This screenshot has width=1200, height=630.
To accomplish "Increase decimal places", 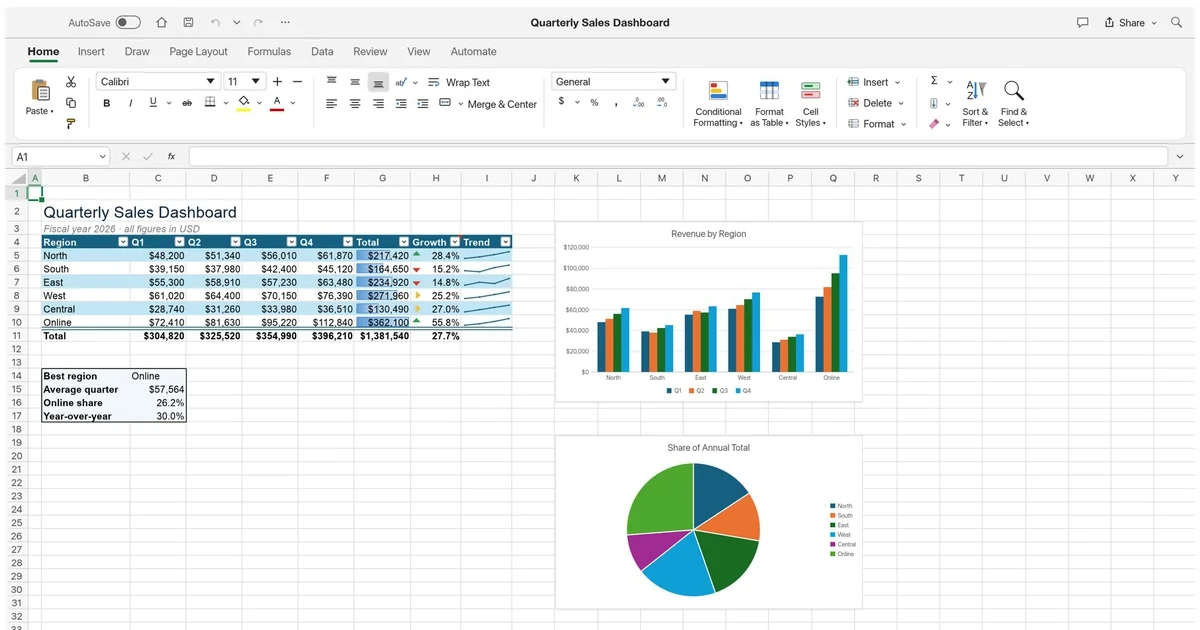I will [640, 103].
